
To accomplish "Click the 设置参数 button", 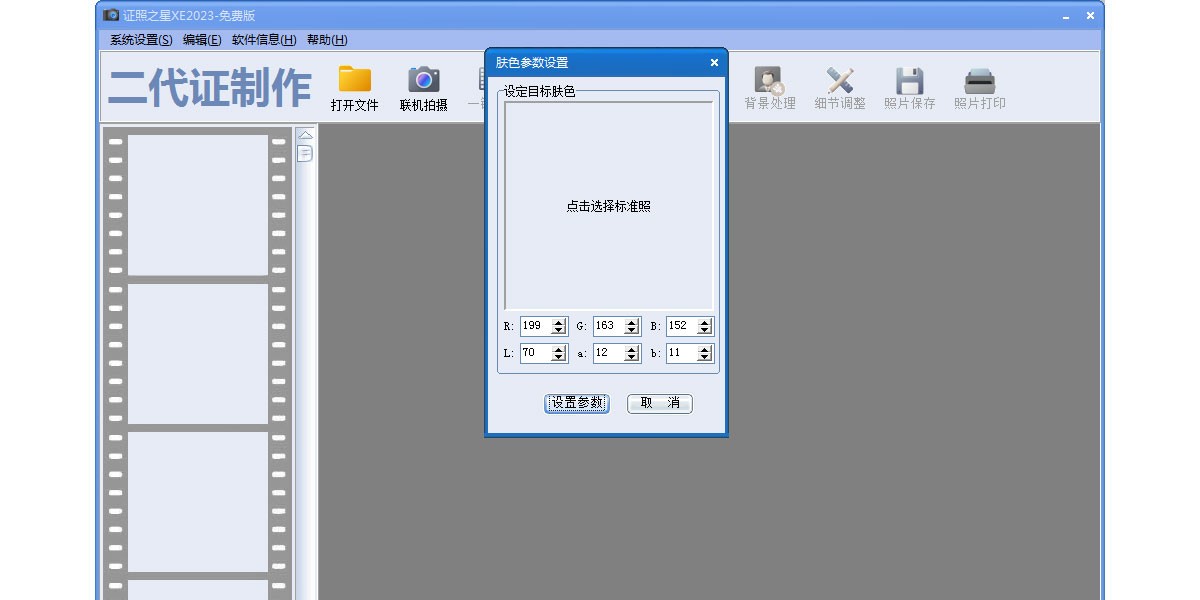I will [x=577, y=403].
